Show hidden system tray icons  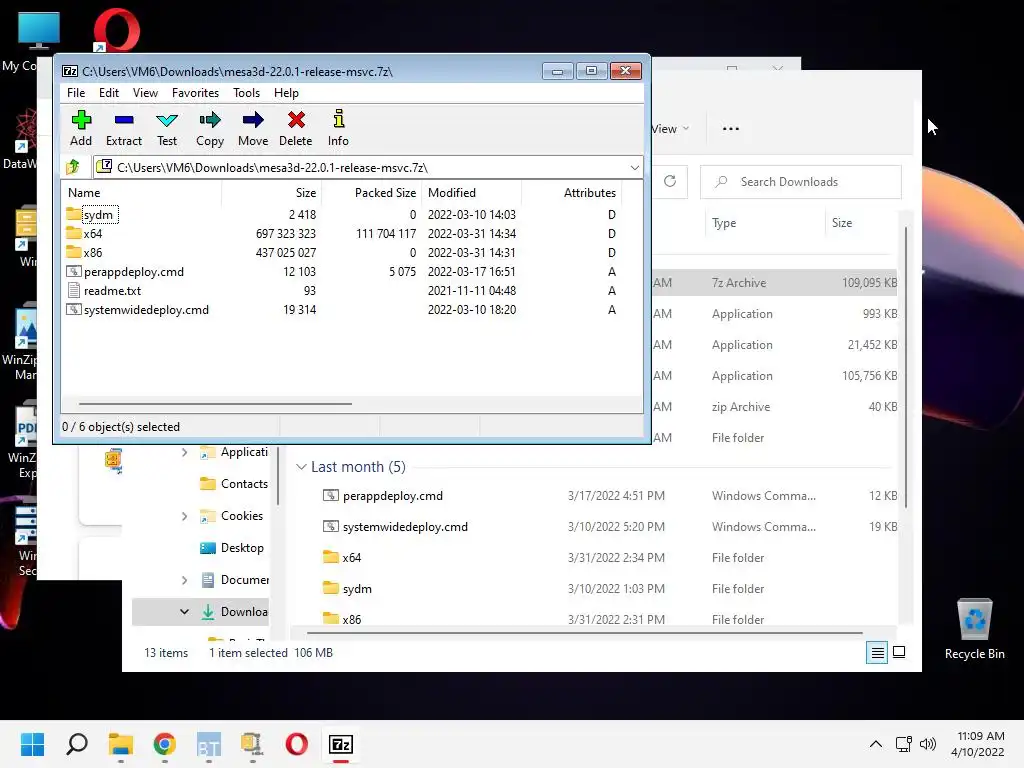coord(876,744)
